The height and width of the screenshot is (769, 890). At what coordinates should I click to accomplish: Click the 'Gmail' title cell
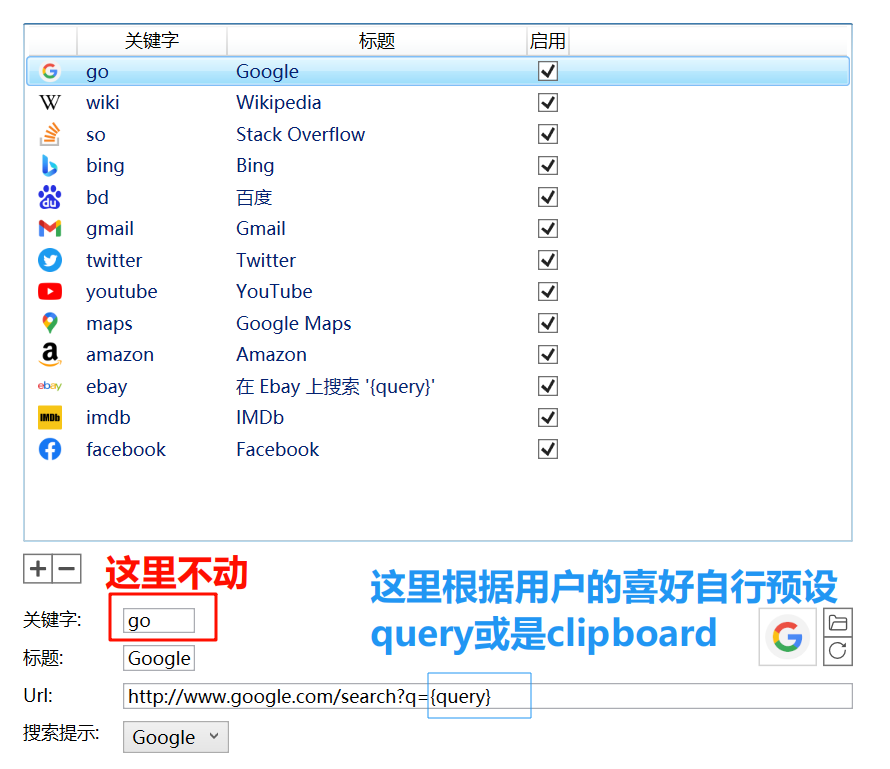click(x=261, y=229)
